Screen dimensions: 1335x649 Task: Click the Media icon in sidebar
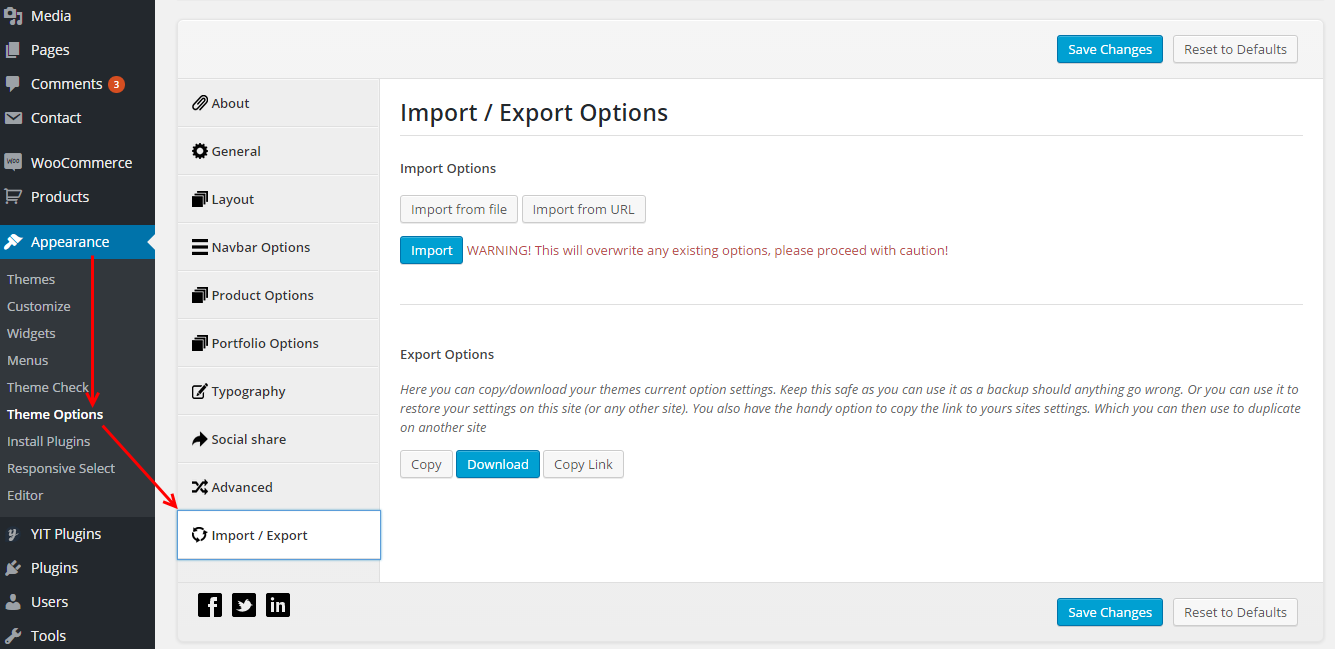(x=13, y=16)
